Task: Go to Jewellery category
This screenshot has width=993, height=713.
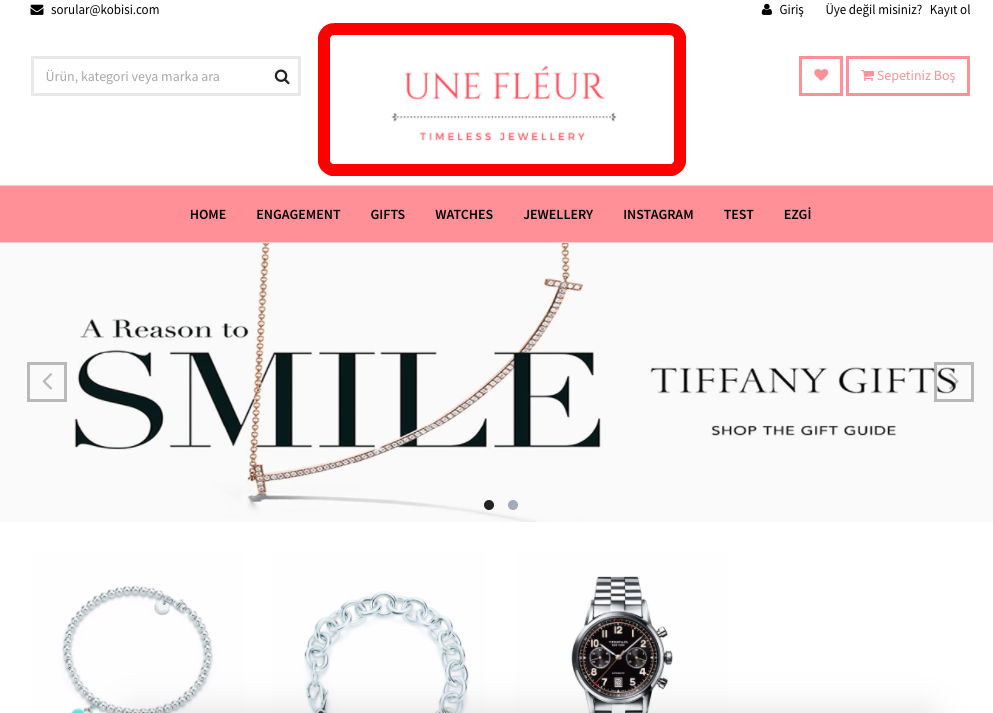Action: [558, 215]
